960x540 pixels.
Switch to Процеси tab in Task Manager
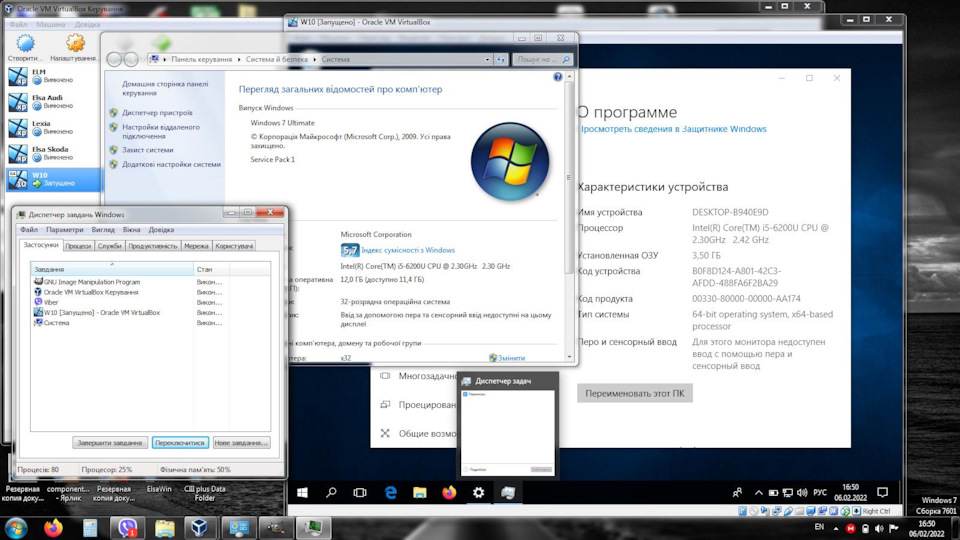(78, 246)
